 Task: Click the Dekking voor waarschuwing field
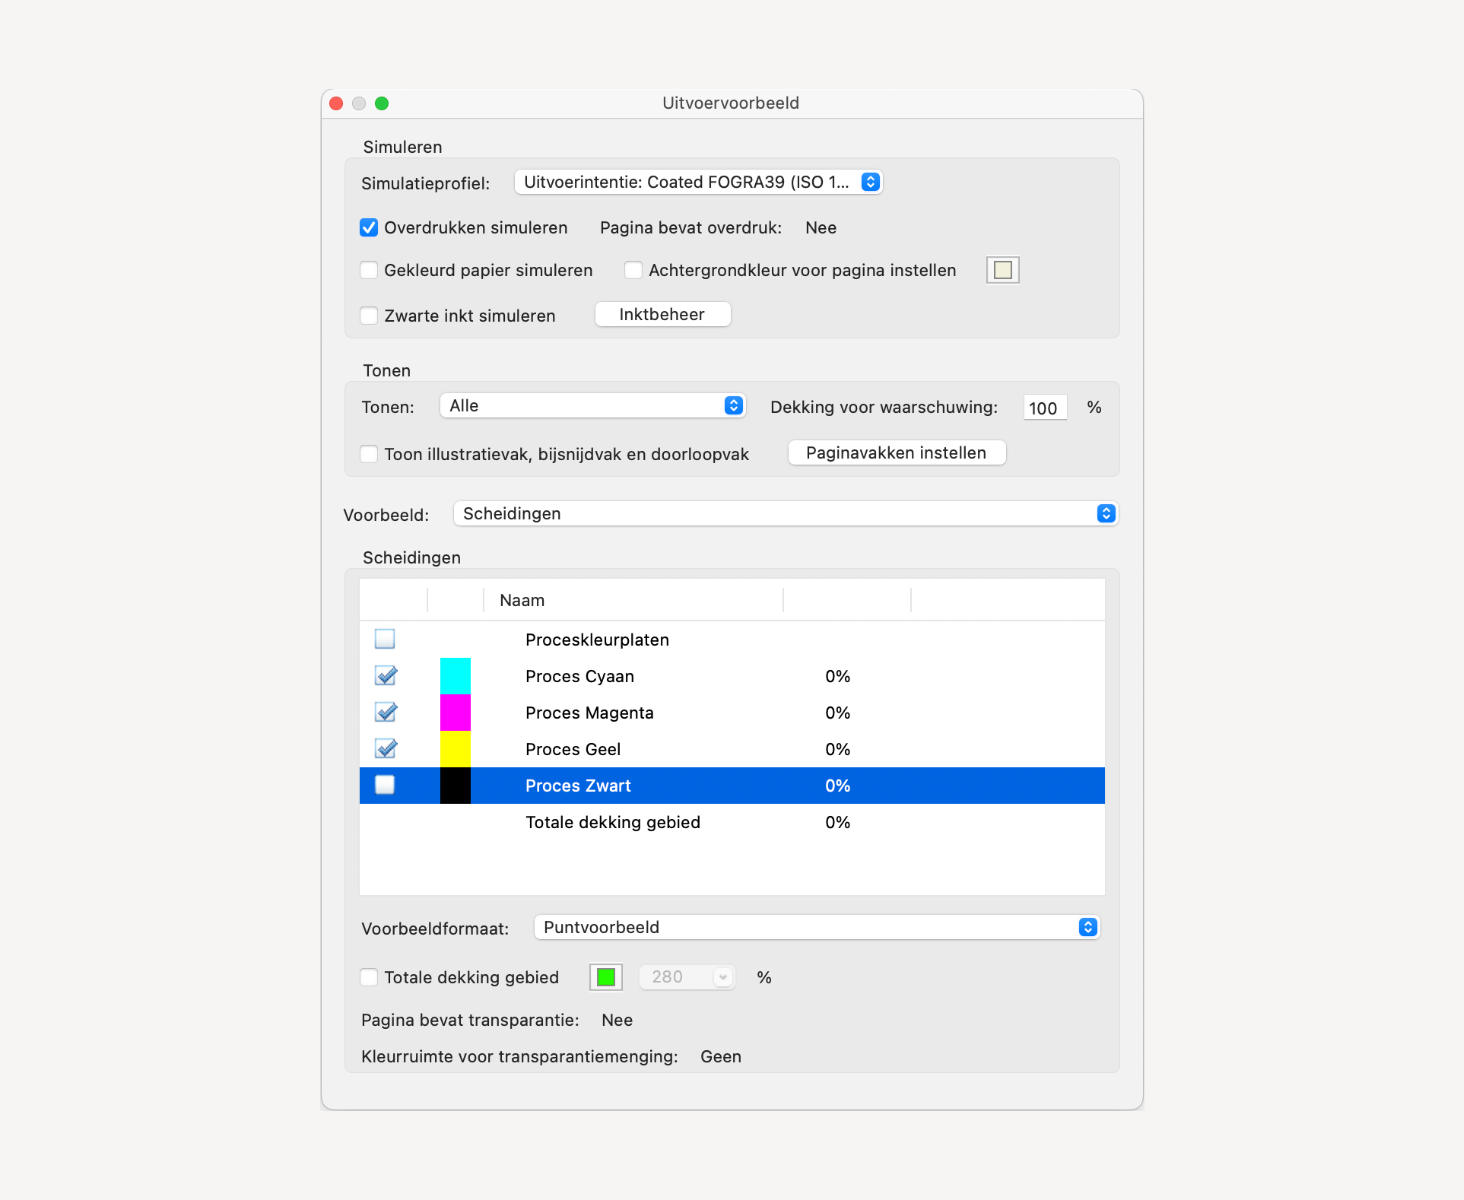tap(1044, 408)
